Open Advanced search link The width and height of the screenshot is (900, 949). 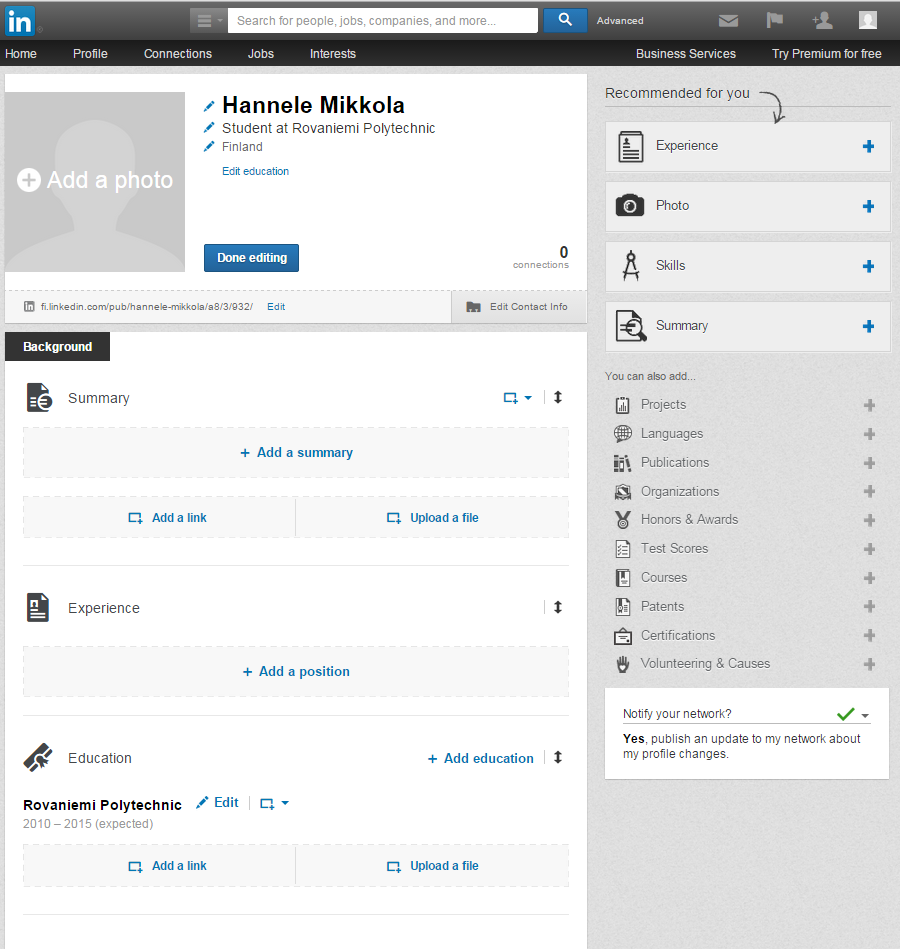tap(620, 21)
